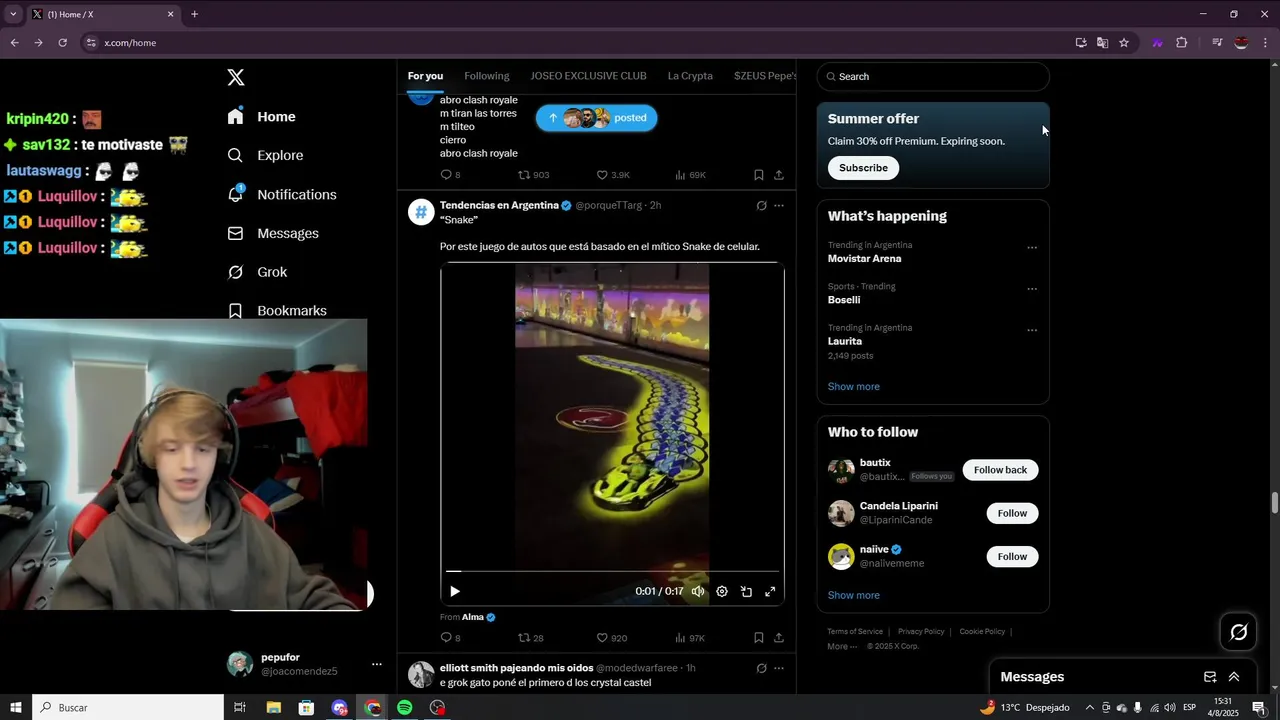Follow Candela Liparini
Image resolution: width=1280 pixels, height=720 pixels.
click(x=1012, y=513)
